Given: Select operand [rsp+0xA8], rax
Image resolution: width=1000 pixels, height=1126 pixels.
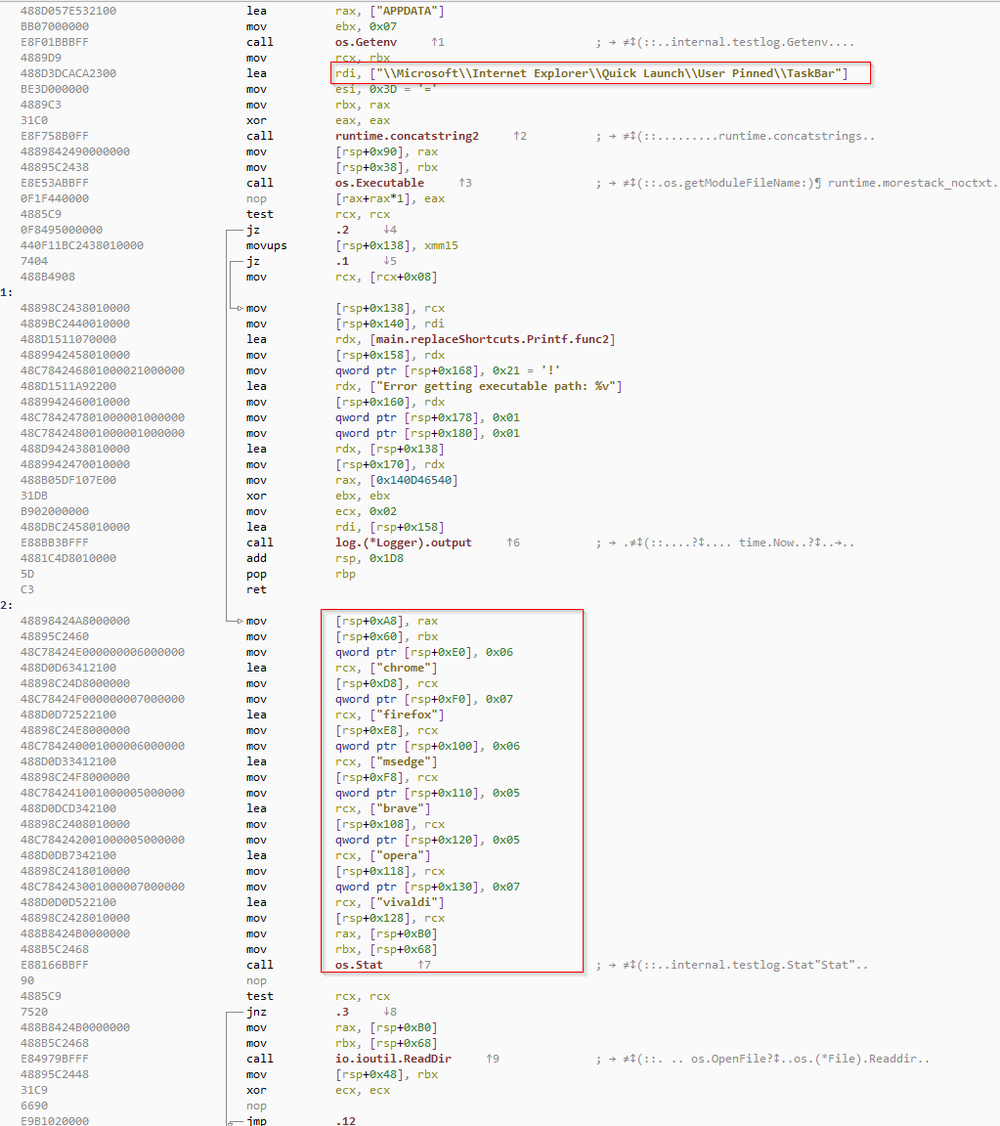Looking at the screenshot, I should pos(386,621).
